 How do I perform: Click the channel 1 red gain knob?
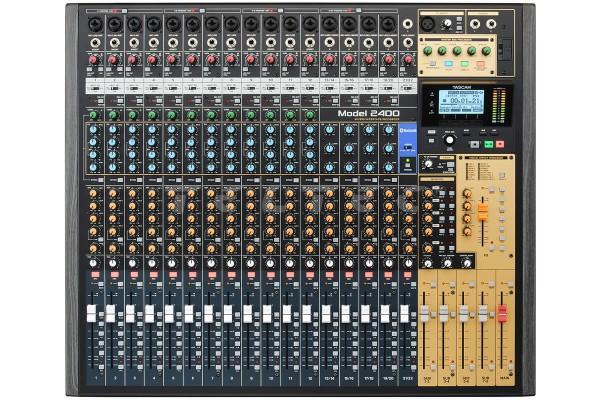[x=92, y=59]
